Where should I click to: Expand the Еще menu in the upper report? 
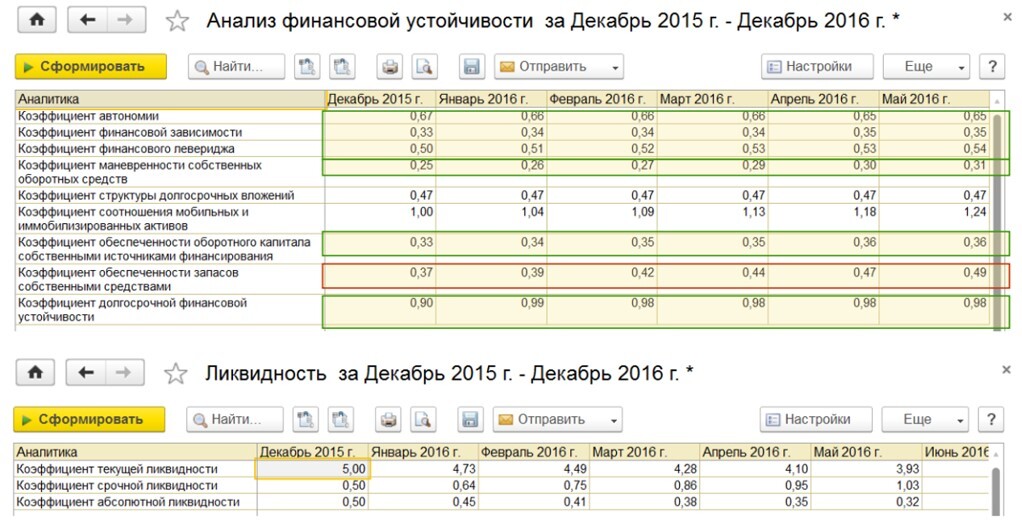926,66
